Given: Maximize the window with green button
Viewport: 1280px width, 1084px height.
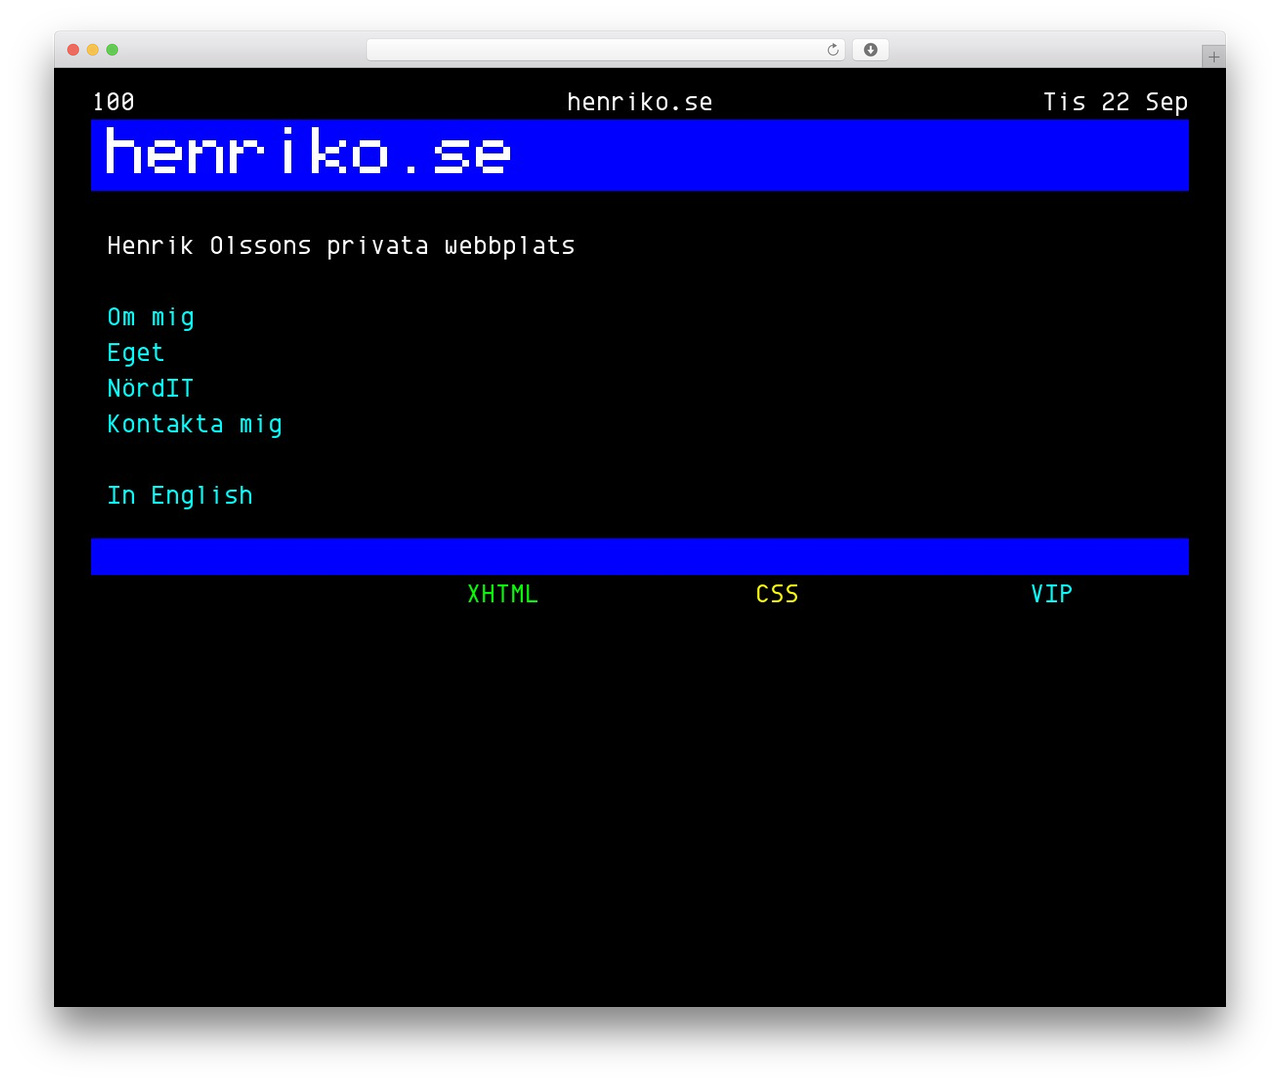Looking at the screenshot, I should pyautogui.click(x=112, y=50).
